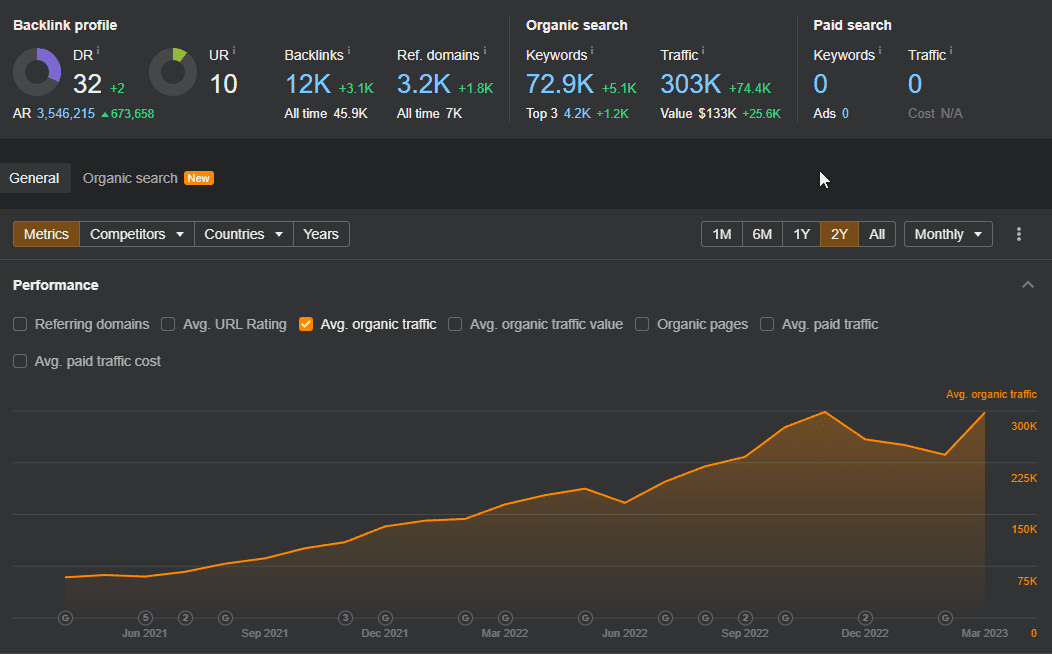Click the "3" update marker on the timeline

point(345,618)
